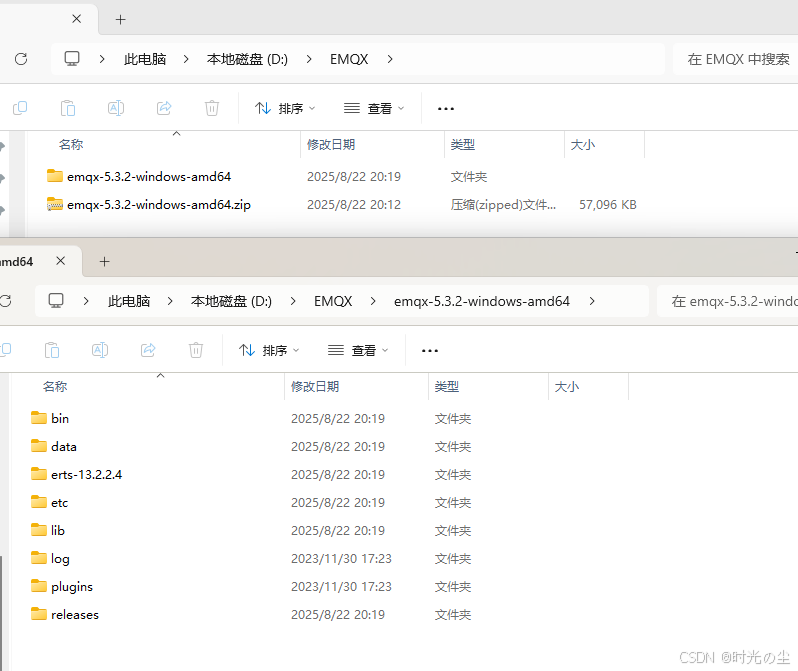Open a new tab in the EMQX window

click(121, 19)
